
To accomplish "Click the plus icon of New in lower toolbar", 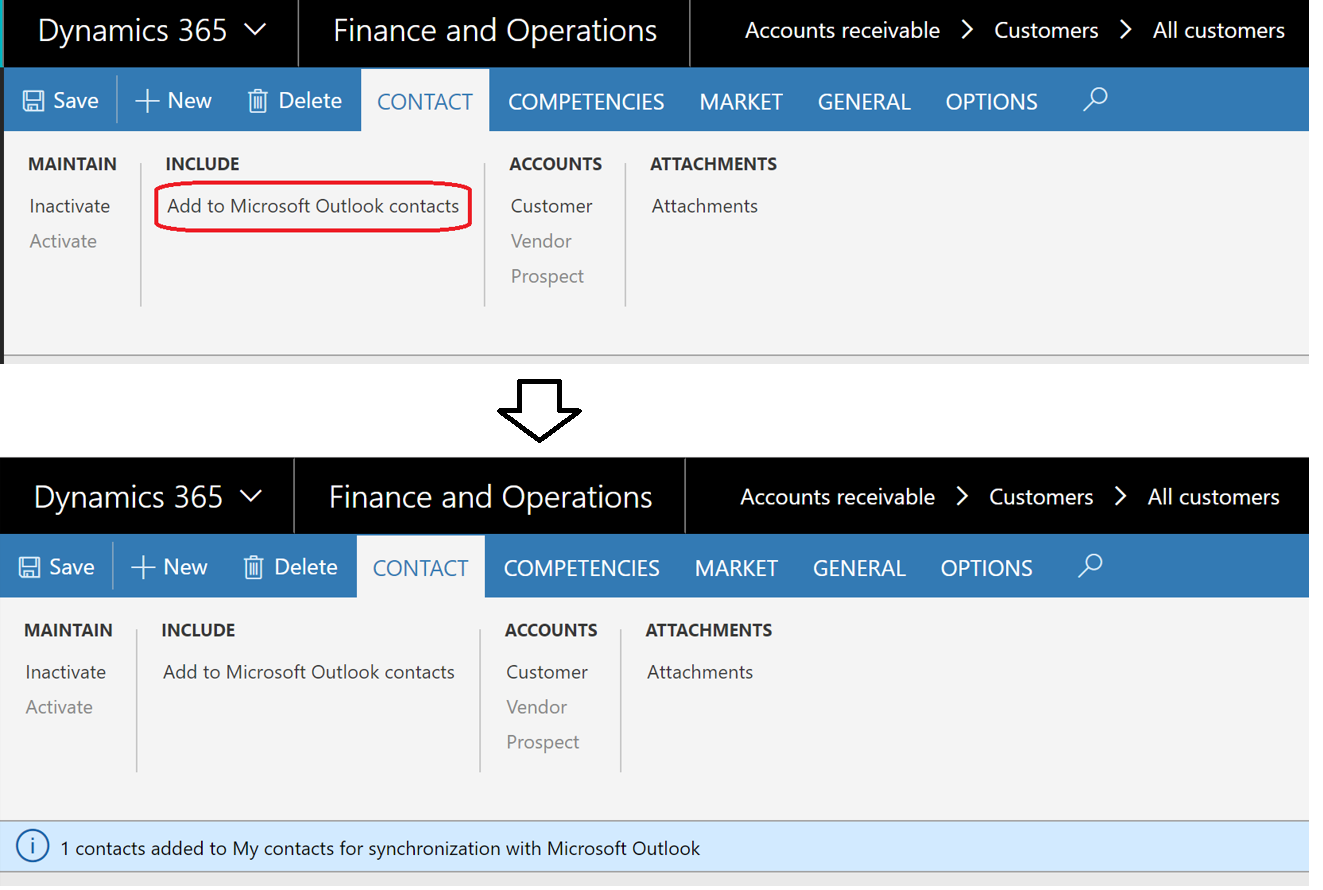I will coord(143,567).
